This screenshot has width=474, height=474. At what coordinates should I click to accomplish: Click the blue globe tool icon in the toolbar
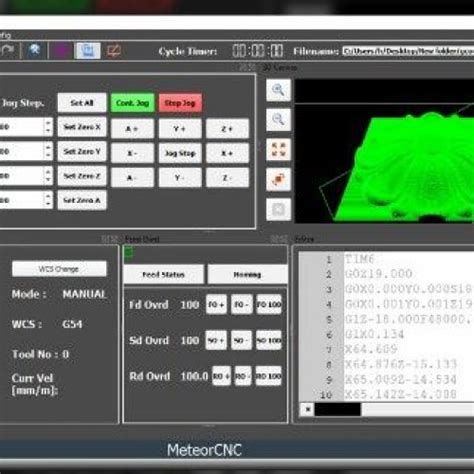coord(35,51)
